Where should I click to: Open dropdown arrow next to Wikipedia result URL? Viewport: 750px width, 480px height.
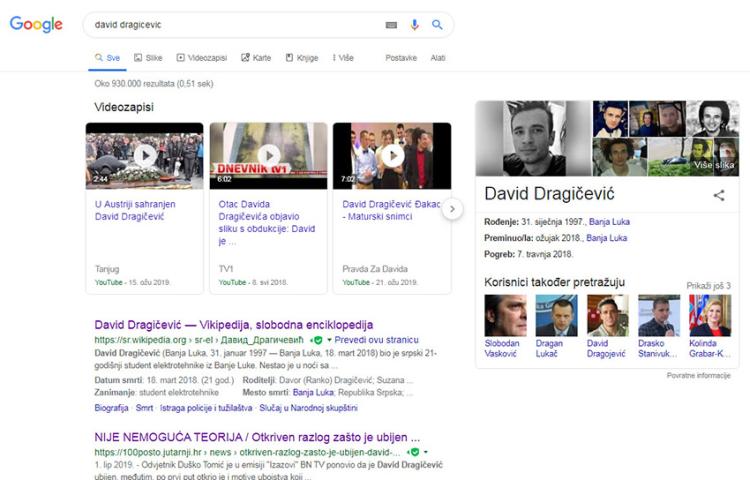(329, 340)
